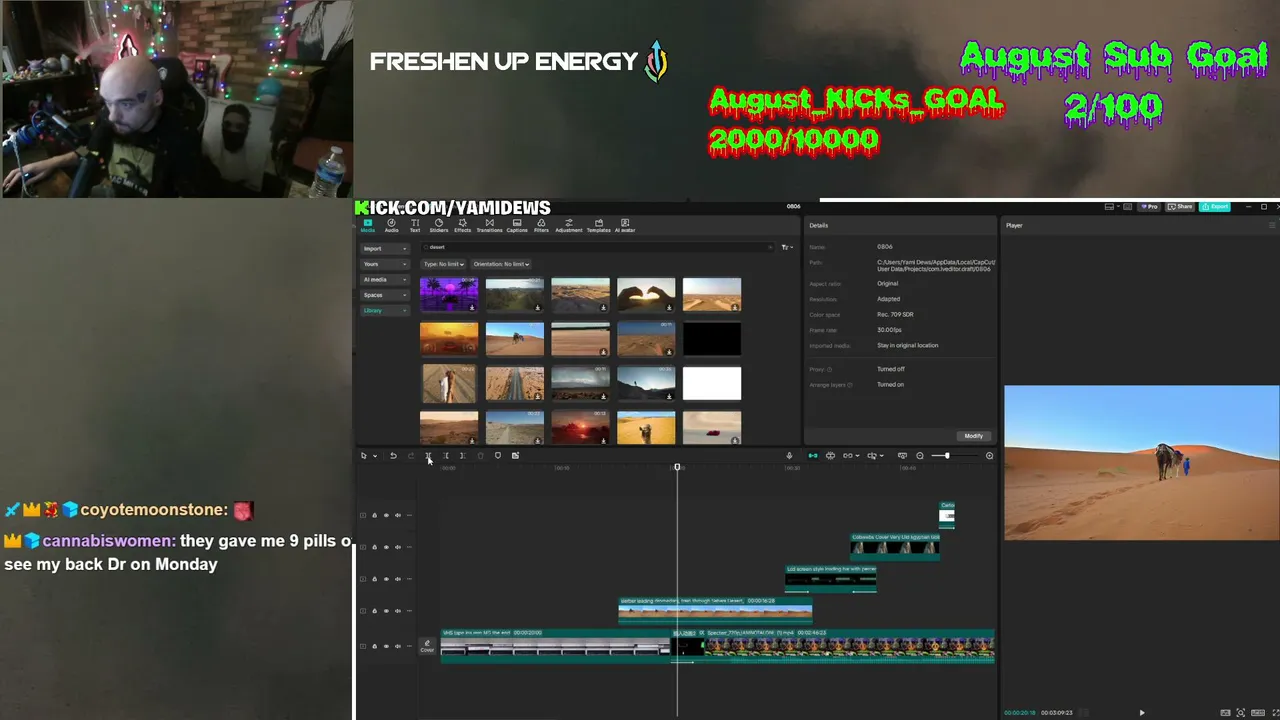Split the clip at the playhead
This screenshot has height=720, width=1280.
click(428, 456)
